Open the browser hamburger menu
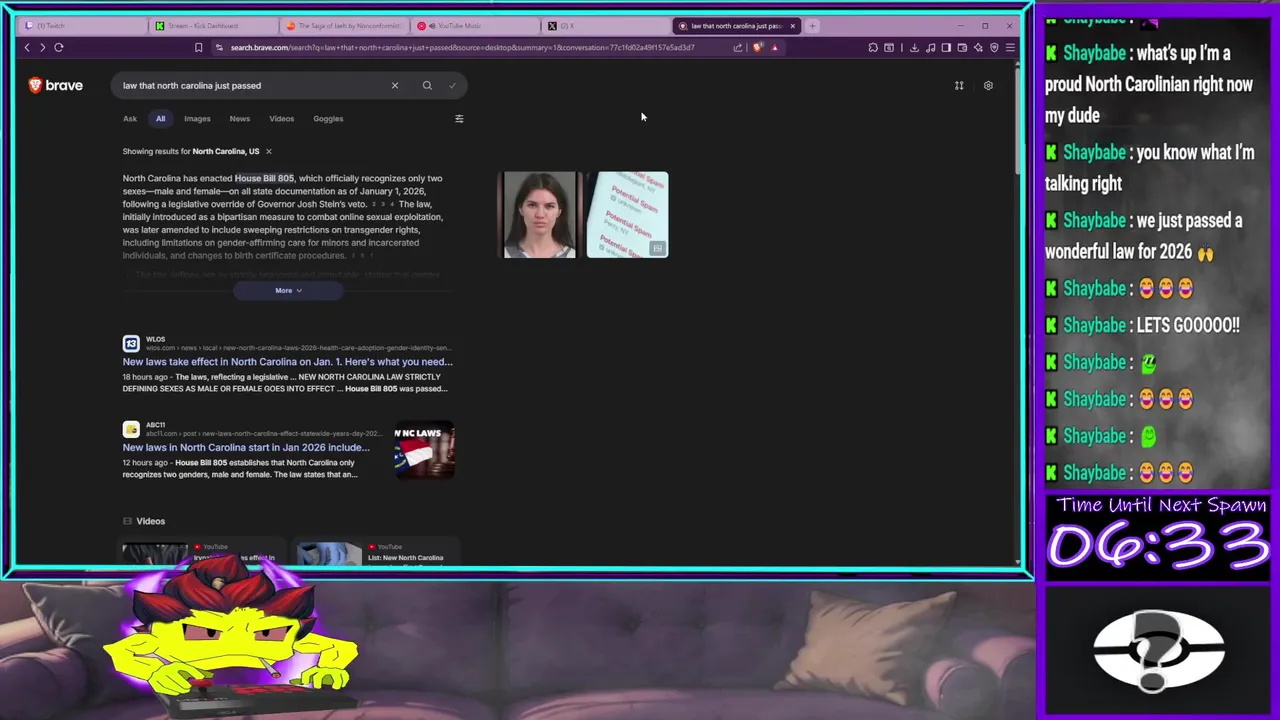 point(1010,47)
